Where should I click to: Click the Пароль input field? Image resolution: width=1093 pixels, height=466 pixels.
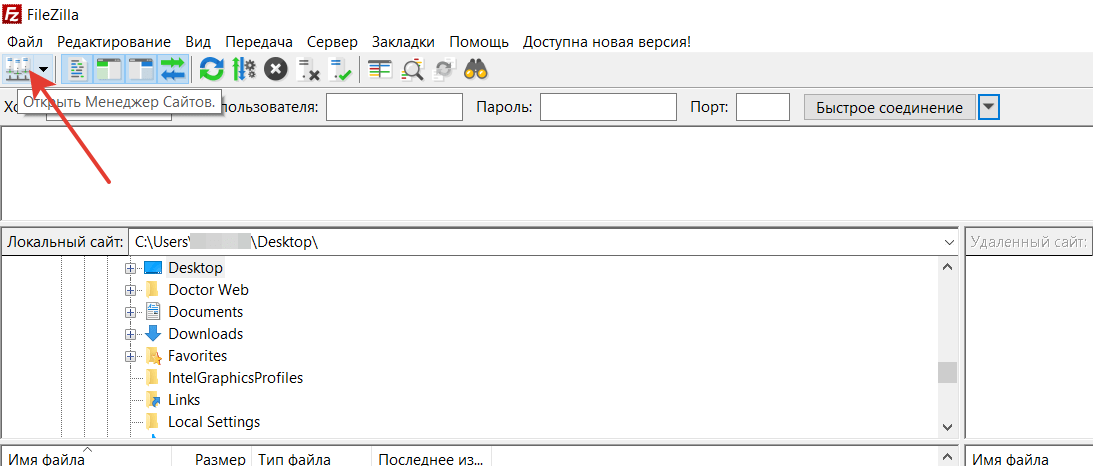609,107
